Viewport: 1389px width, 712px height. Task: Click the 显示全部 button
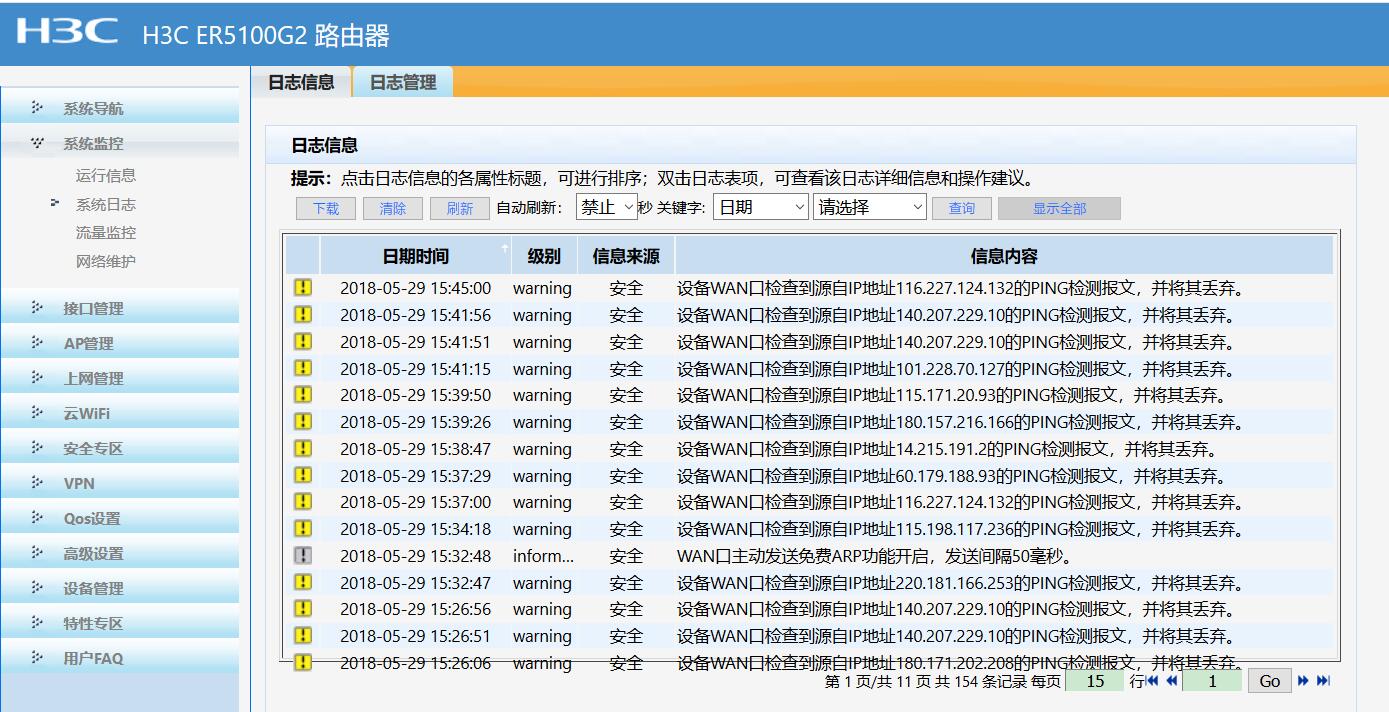point(1059,208)
